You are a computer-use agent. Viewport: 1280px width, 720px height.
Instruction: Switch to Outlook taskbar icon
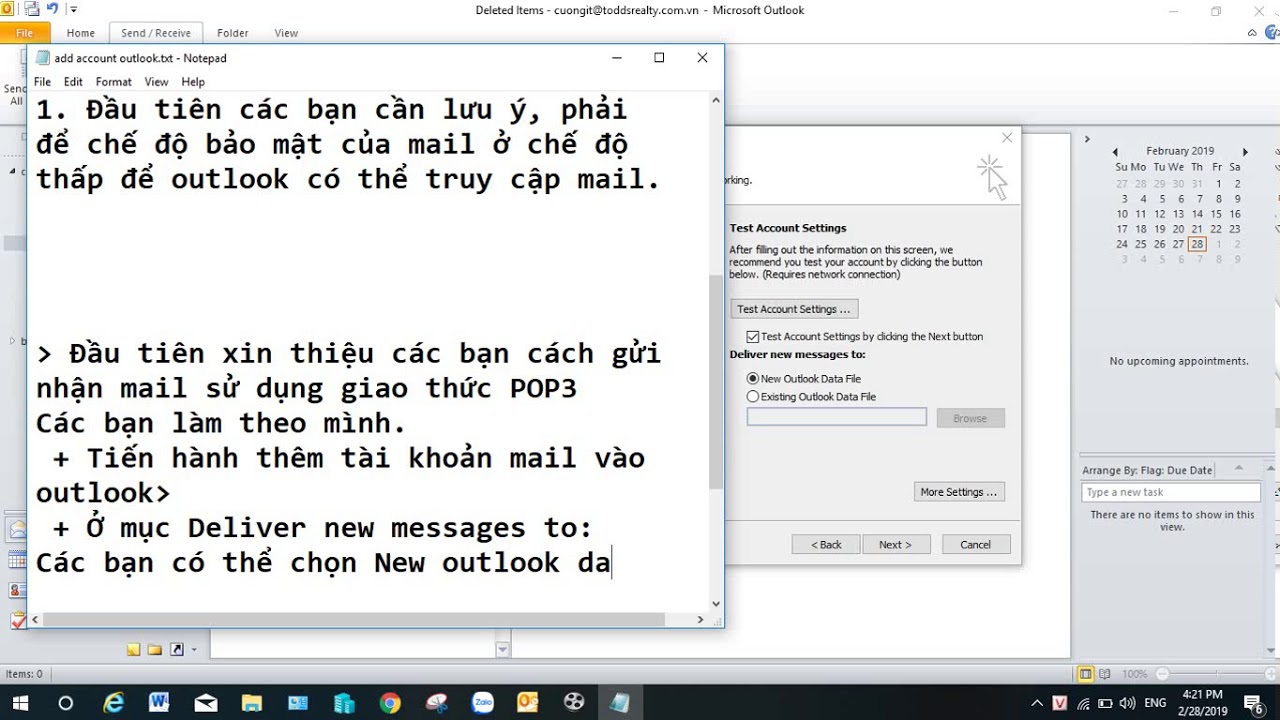click(x=527, y=702)
